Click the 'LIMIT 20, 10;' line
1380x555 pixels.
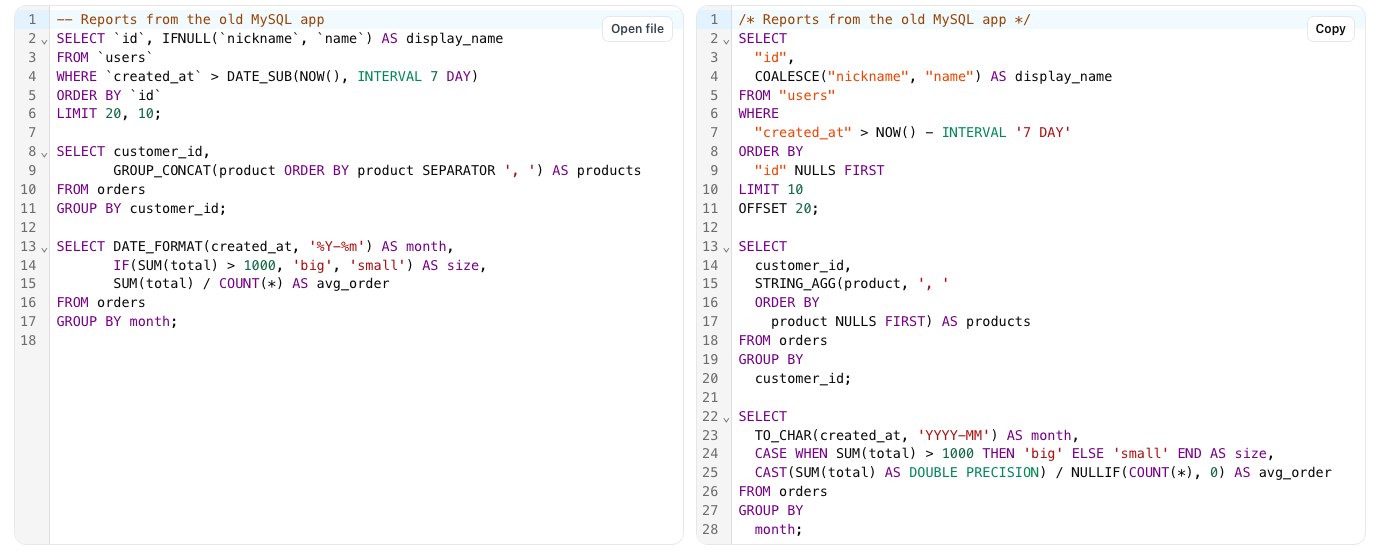coord(109,114)
